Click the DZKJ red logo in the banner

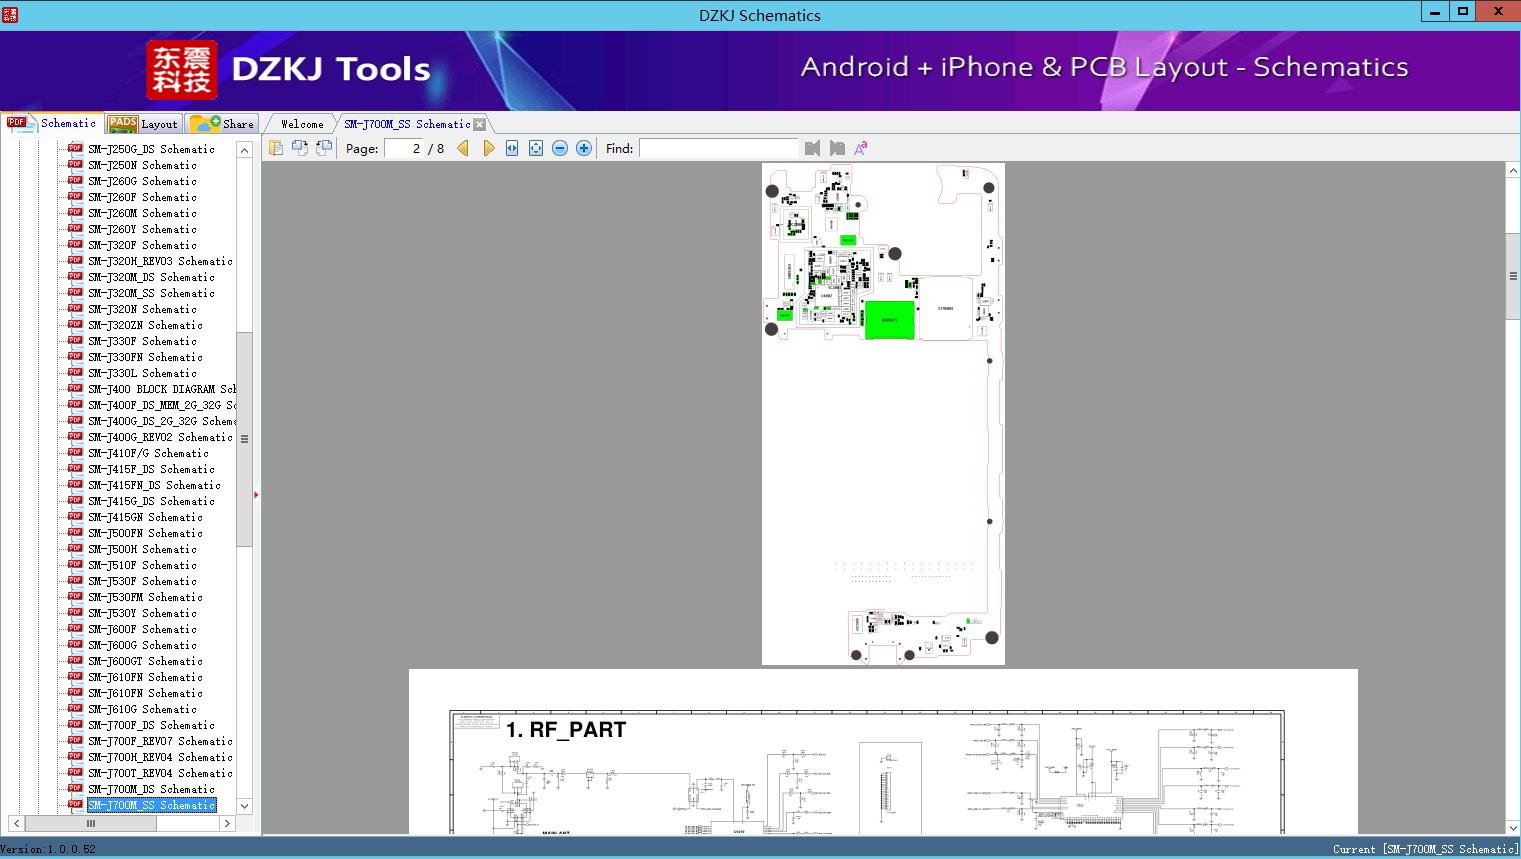click(182, 70)
